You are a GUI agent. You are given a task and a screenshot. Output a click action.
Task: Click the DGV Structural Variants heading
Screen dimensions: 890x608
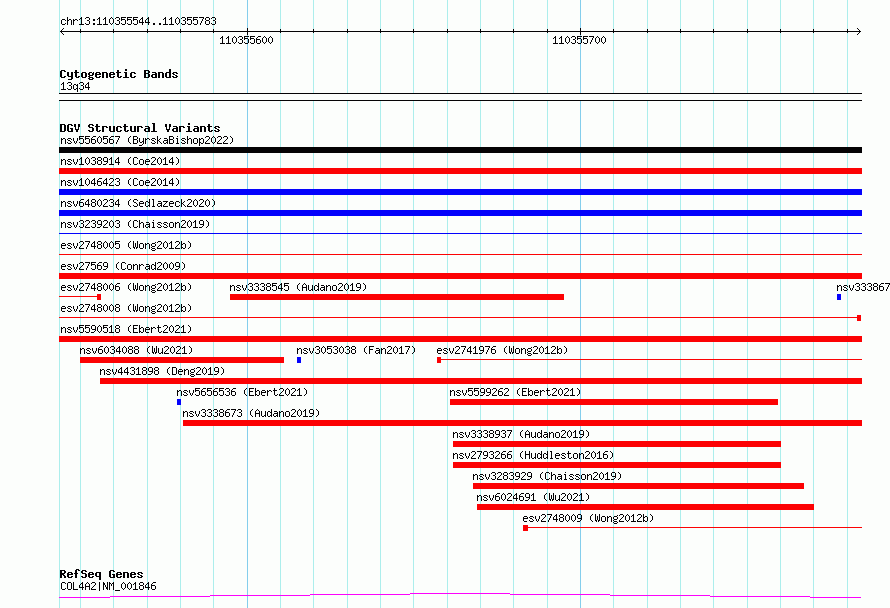[140, 128]
